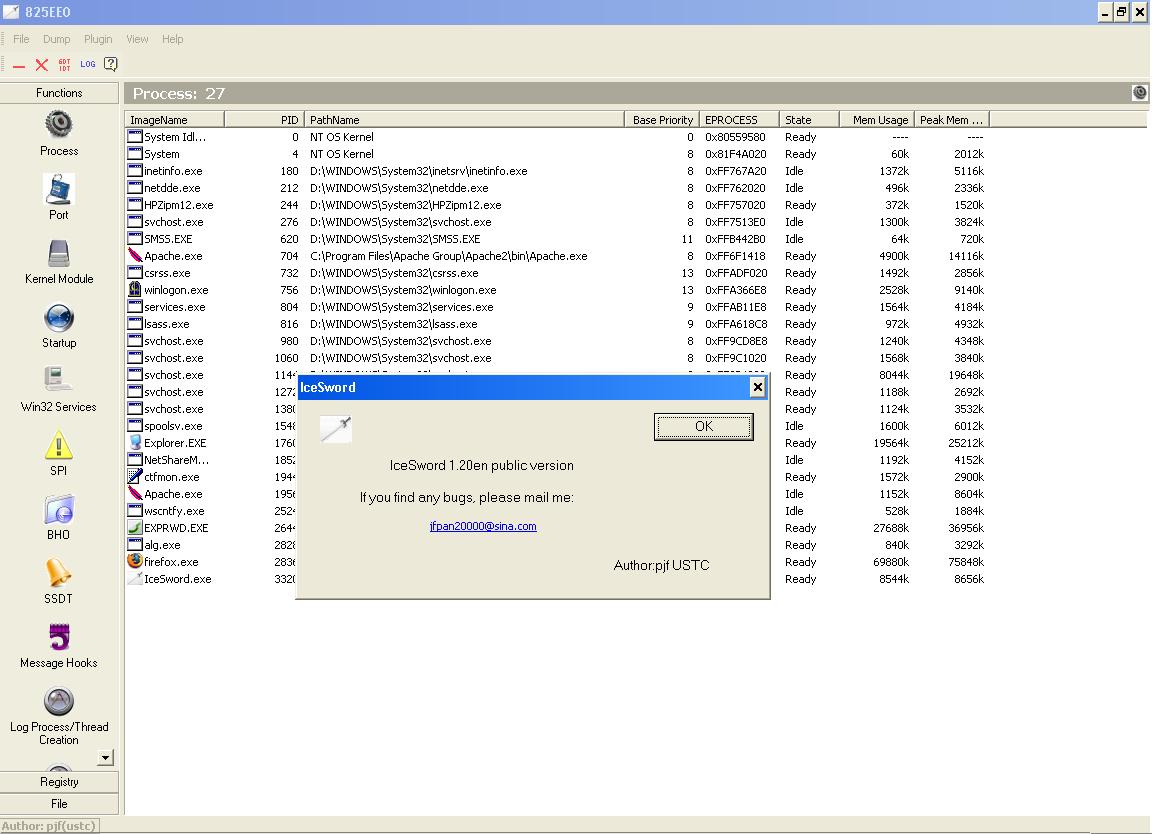Expand the Registry panel section
This screenshot has width=1152, height=834.
pyautogui.click(x=59, y=782)
